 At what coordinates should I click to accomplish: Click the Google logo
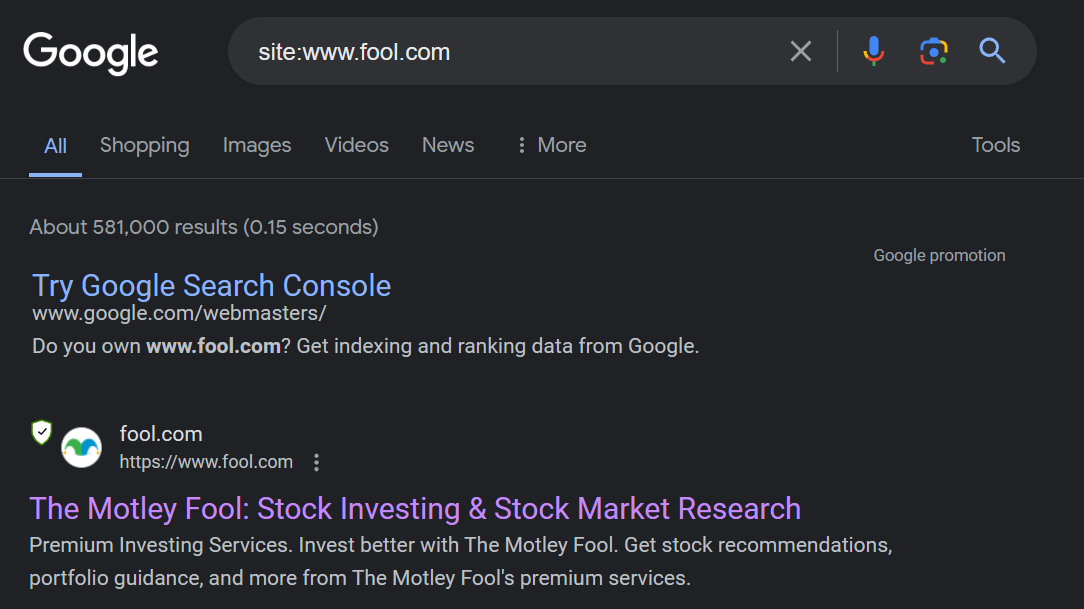(x=91, y=52)
